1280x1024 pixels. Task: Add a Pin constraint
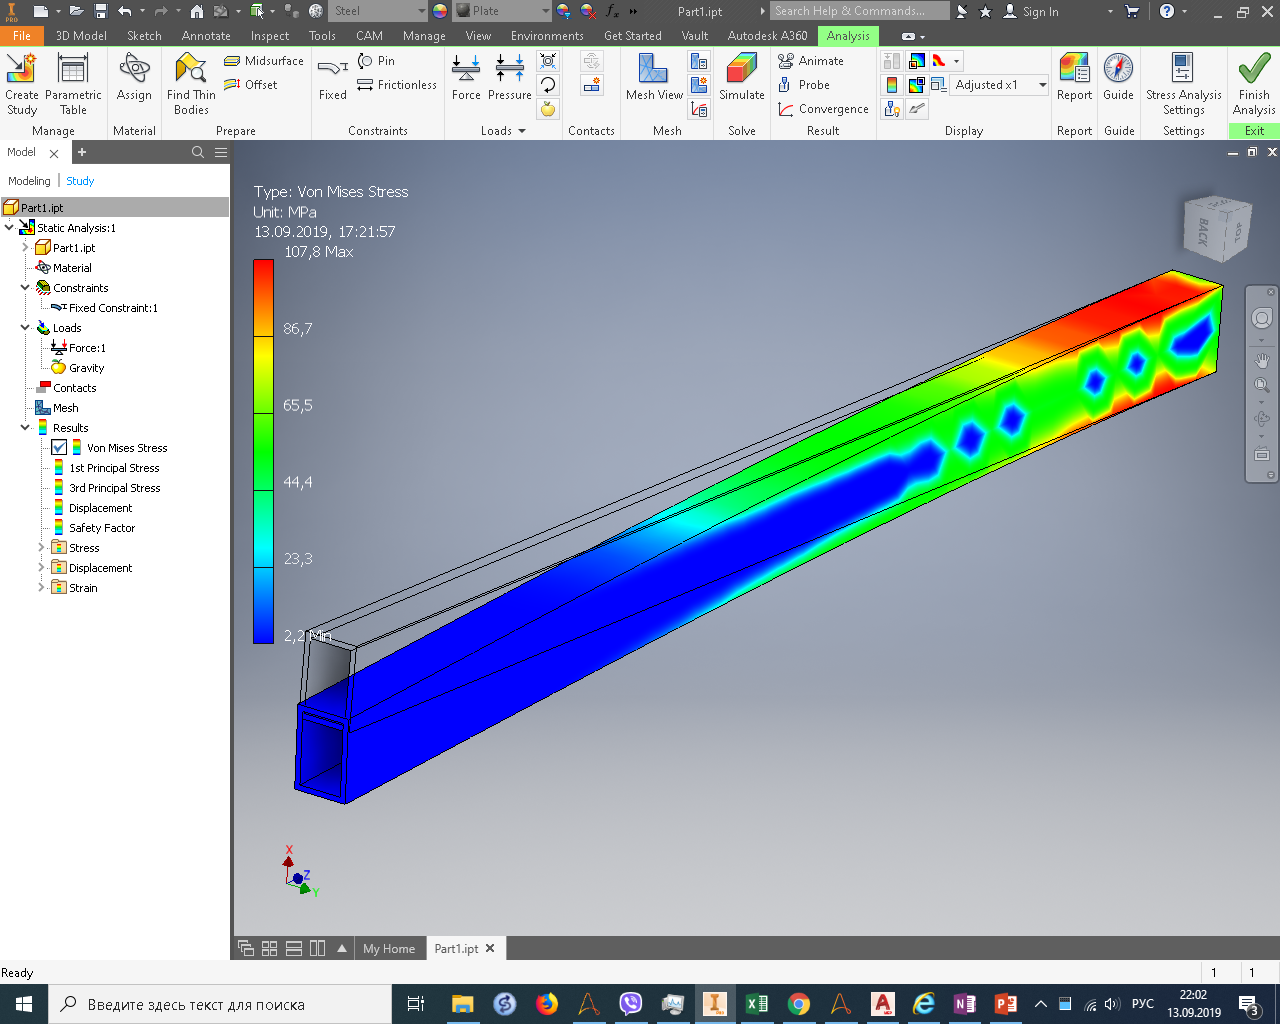click(x=376, y=61)
